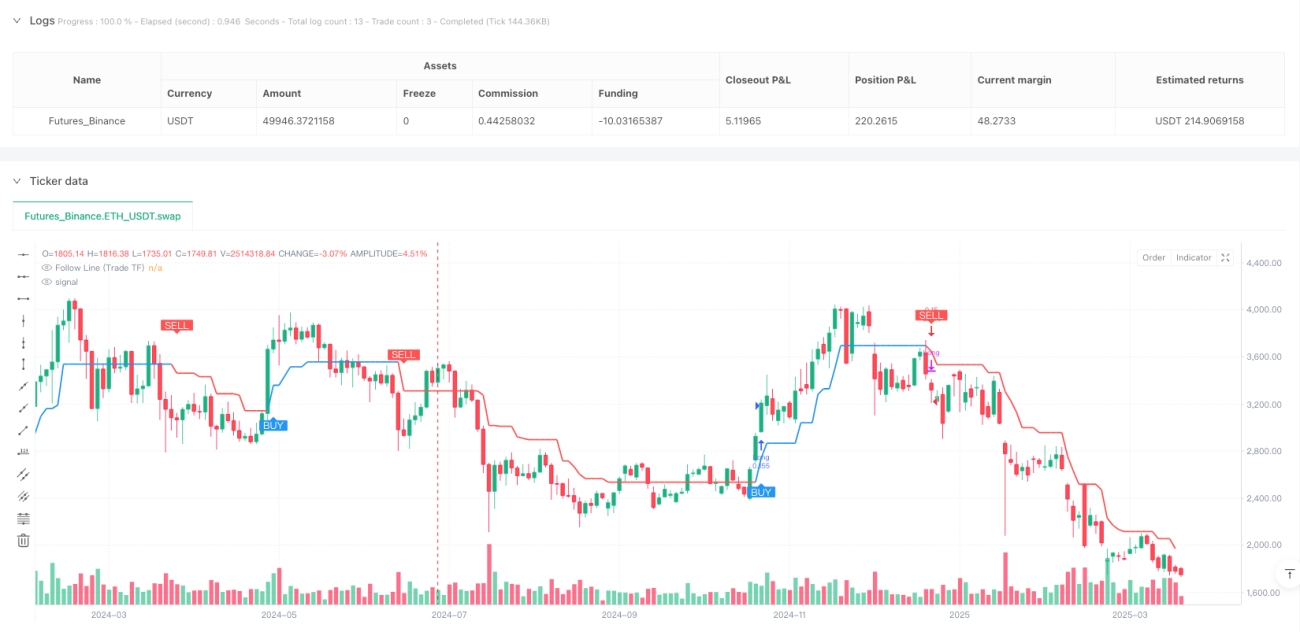Toggle visibility of the signal indicator
The width and height of the screenshot is (1300, 632).
(x=46, y=282)
